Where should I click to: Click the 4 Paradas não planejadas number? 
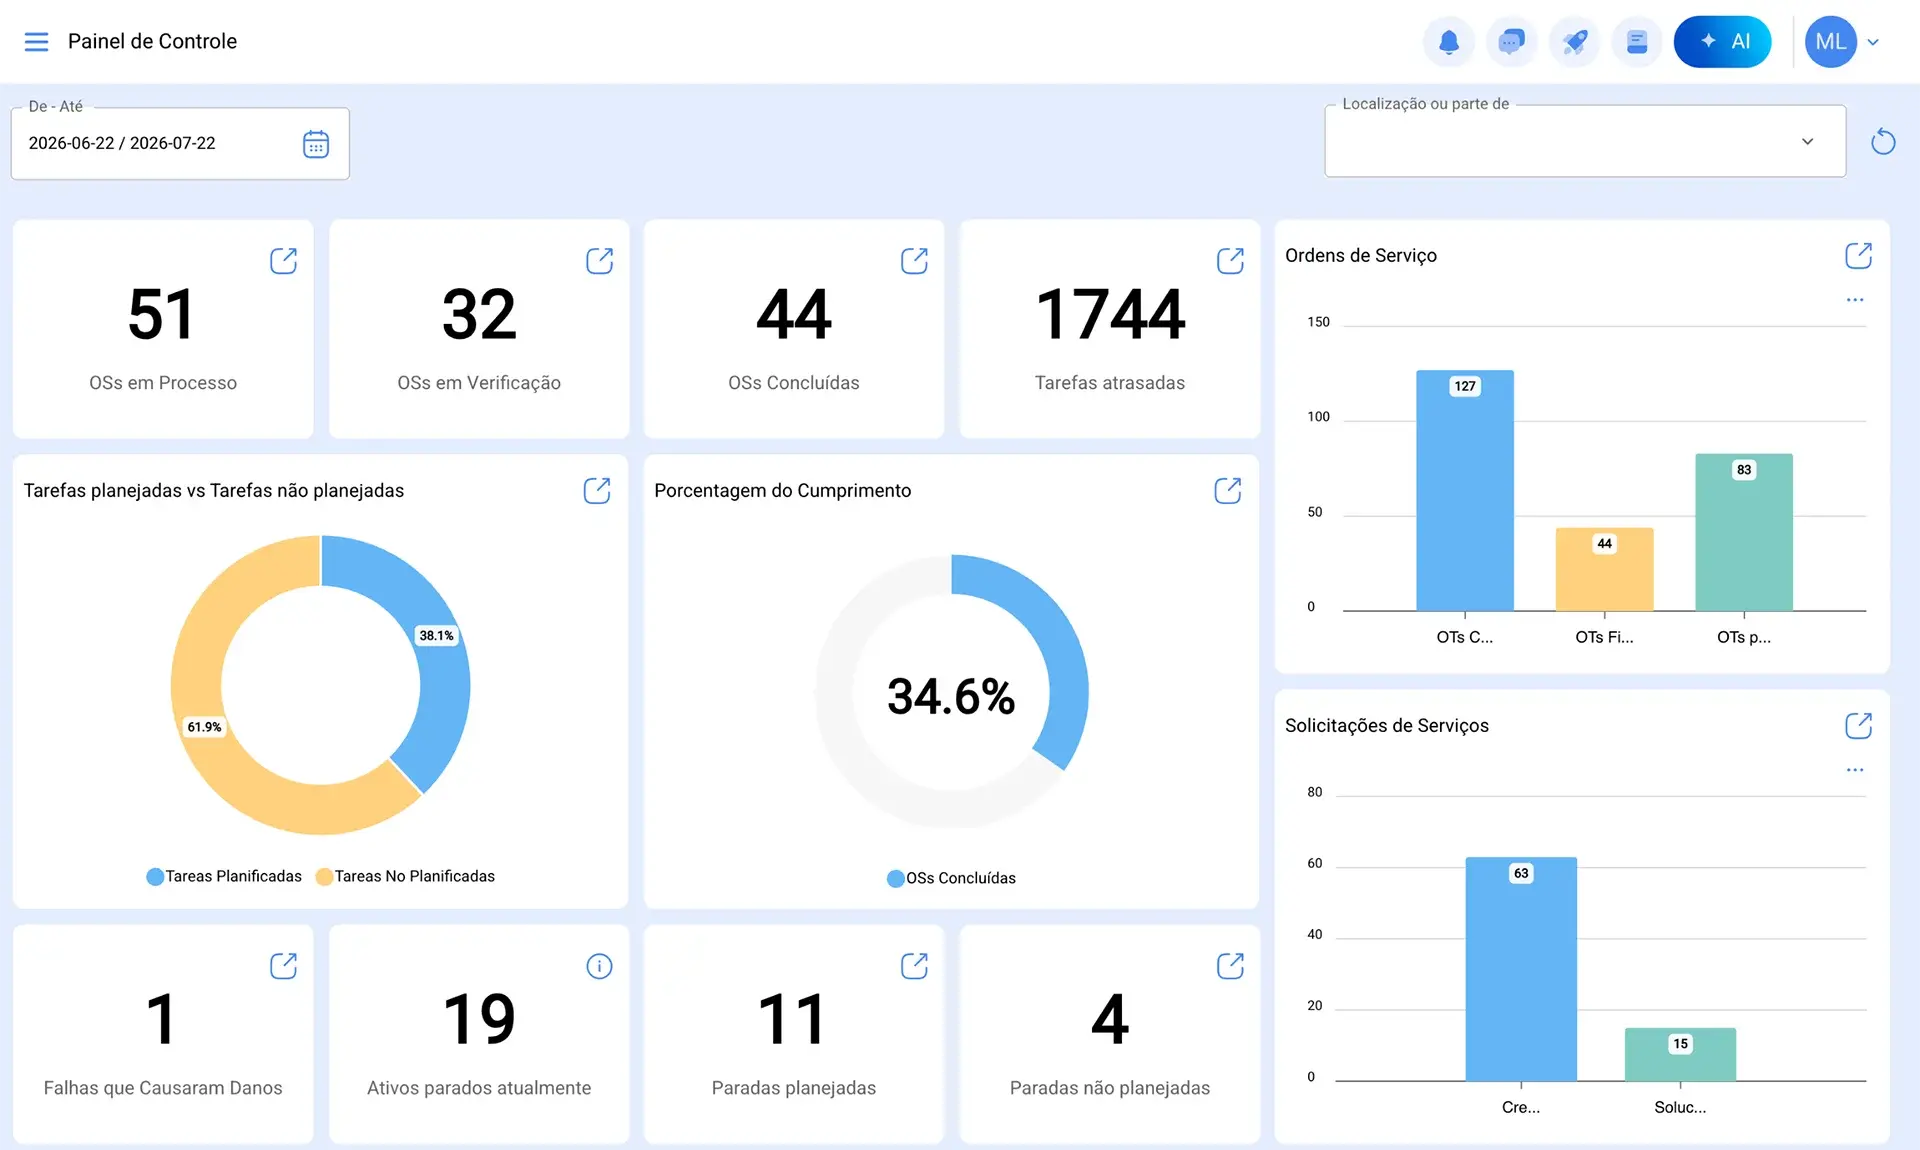(x=1110, y=1019)
